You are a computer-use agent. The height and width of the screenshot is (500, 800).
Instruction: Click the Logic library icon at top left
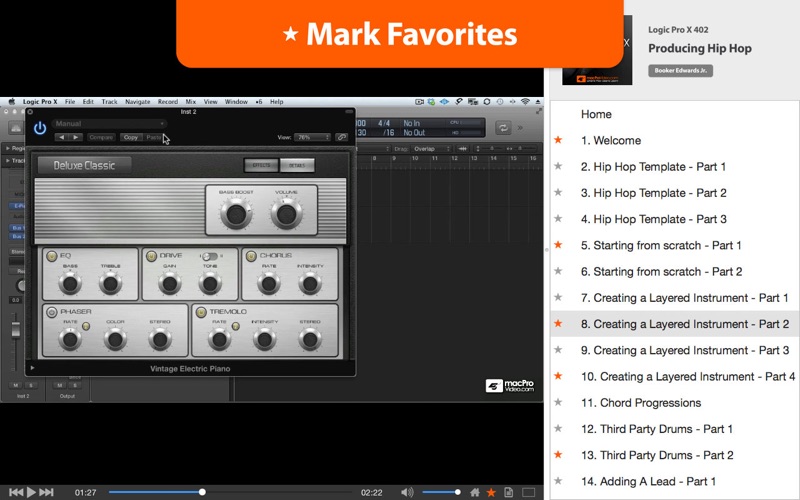coord(16,128)
